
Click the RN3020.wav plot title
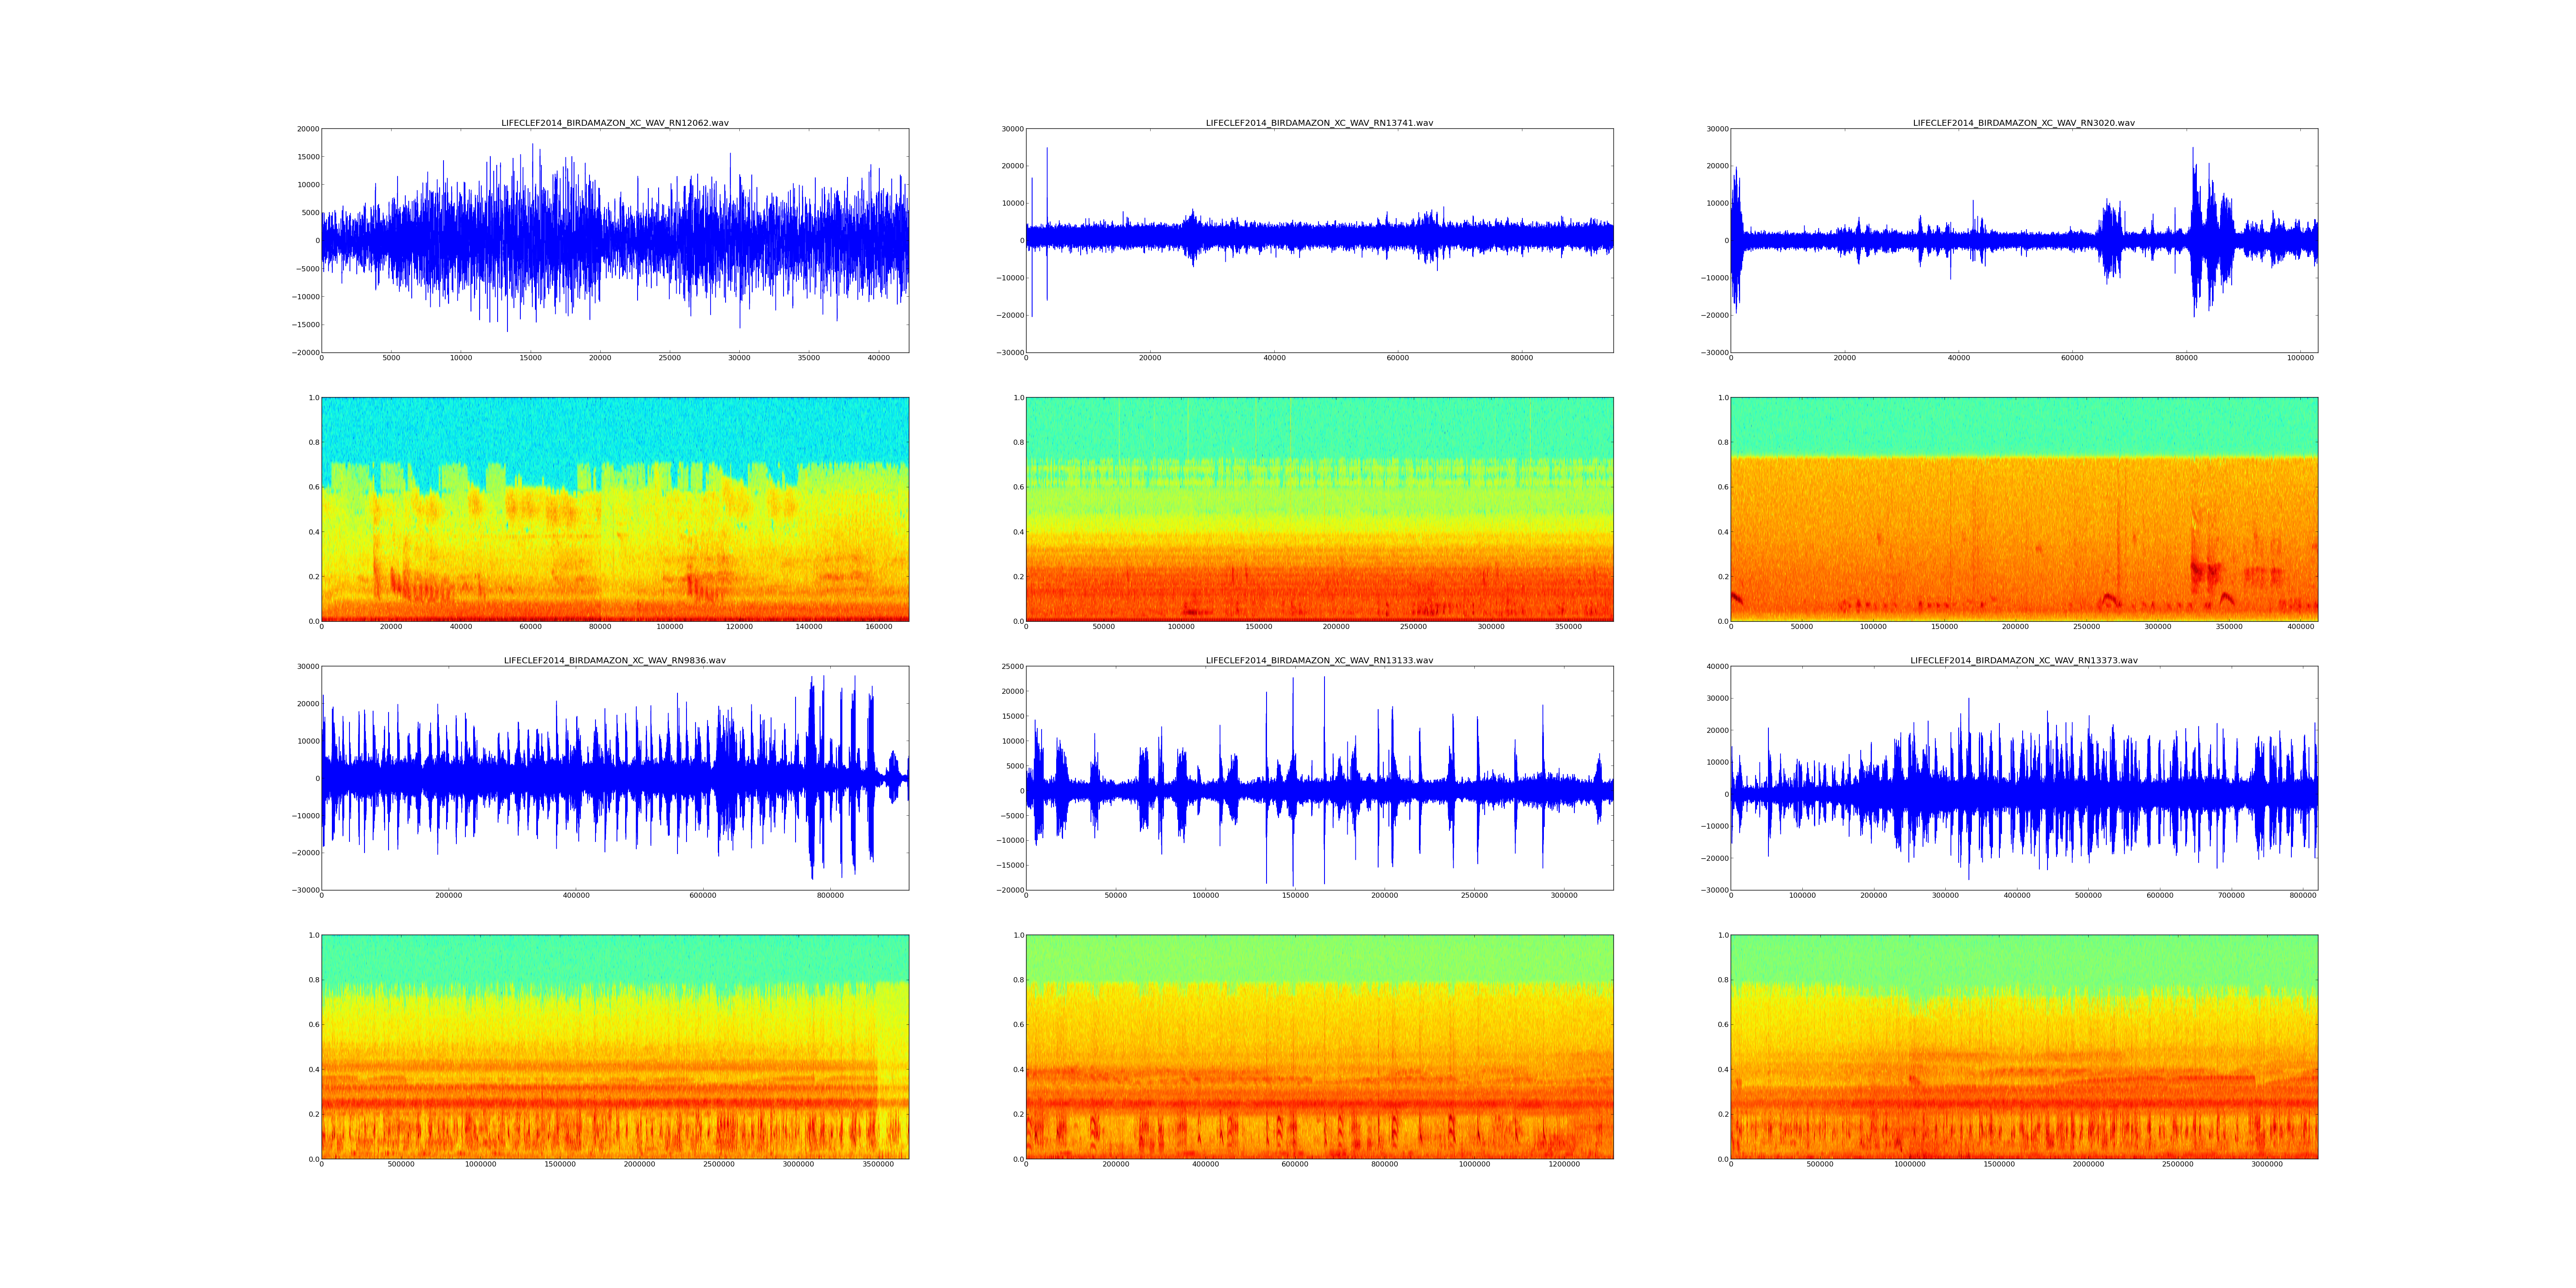click(2023, 123)
